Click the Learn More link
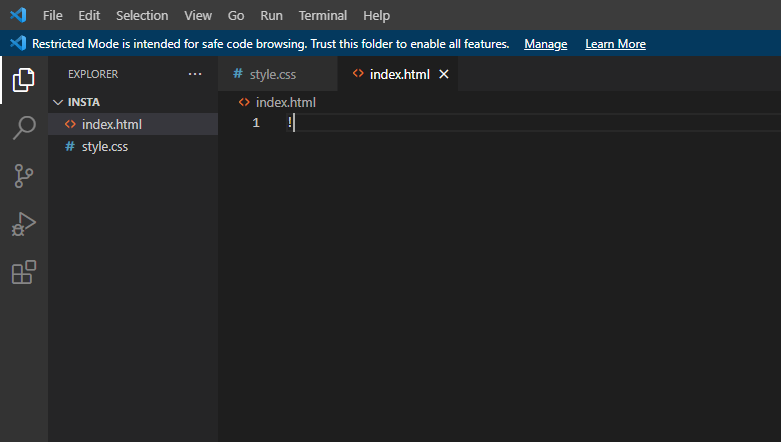The width and height of the screenshot is (781, 442). (615, 44)
